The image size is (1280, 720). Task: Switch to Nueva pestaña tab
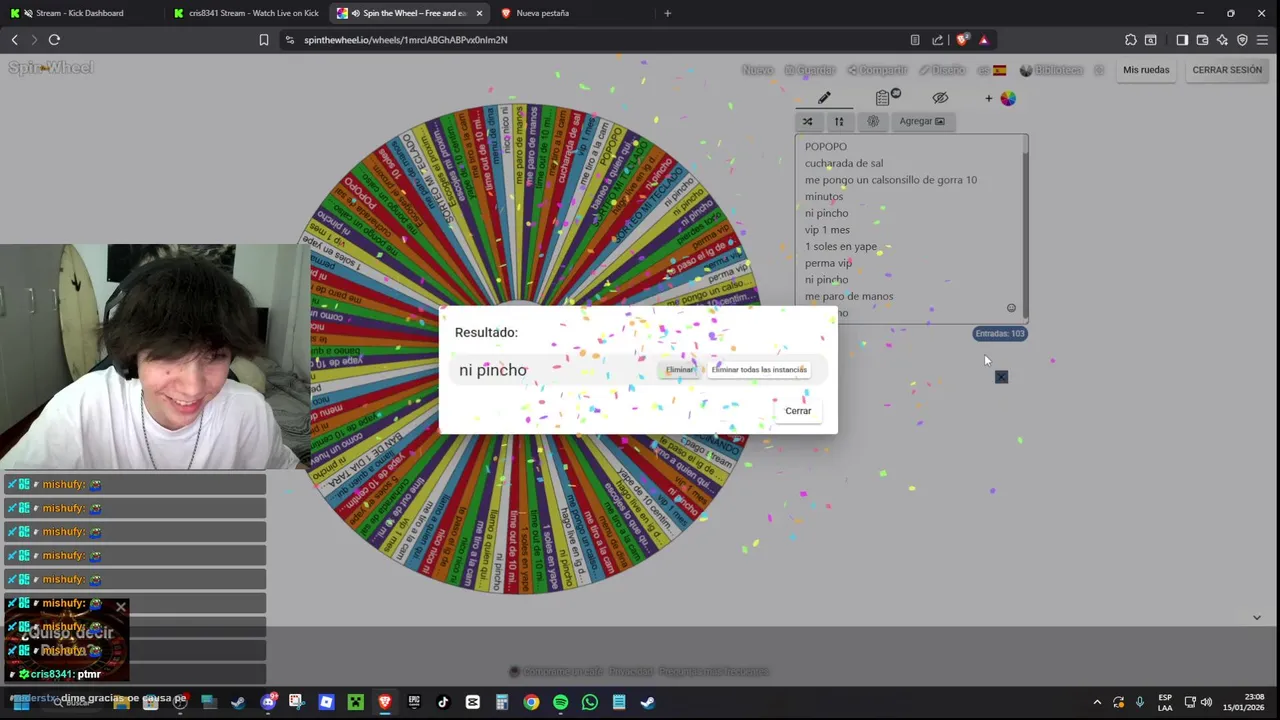pyautogui.click(x=570, y=13)
